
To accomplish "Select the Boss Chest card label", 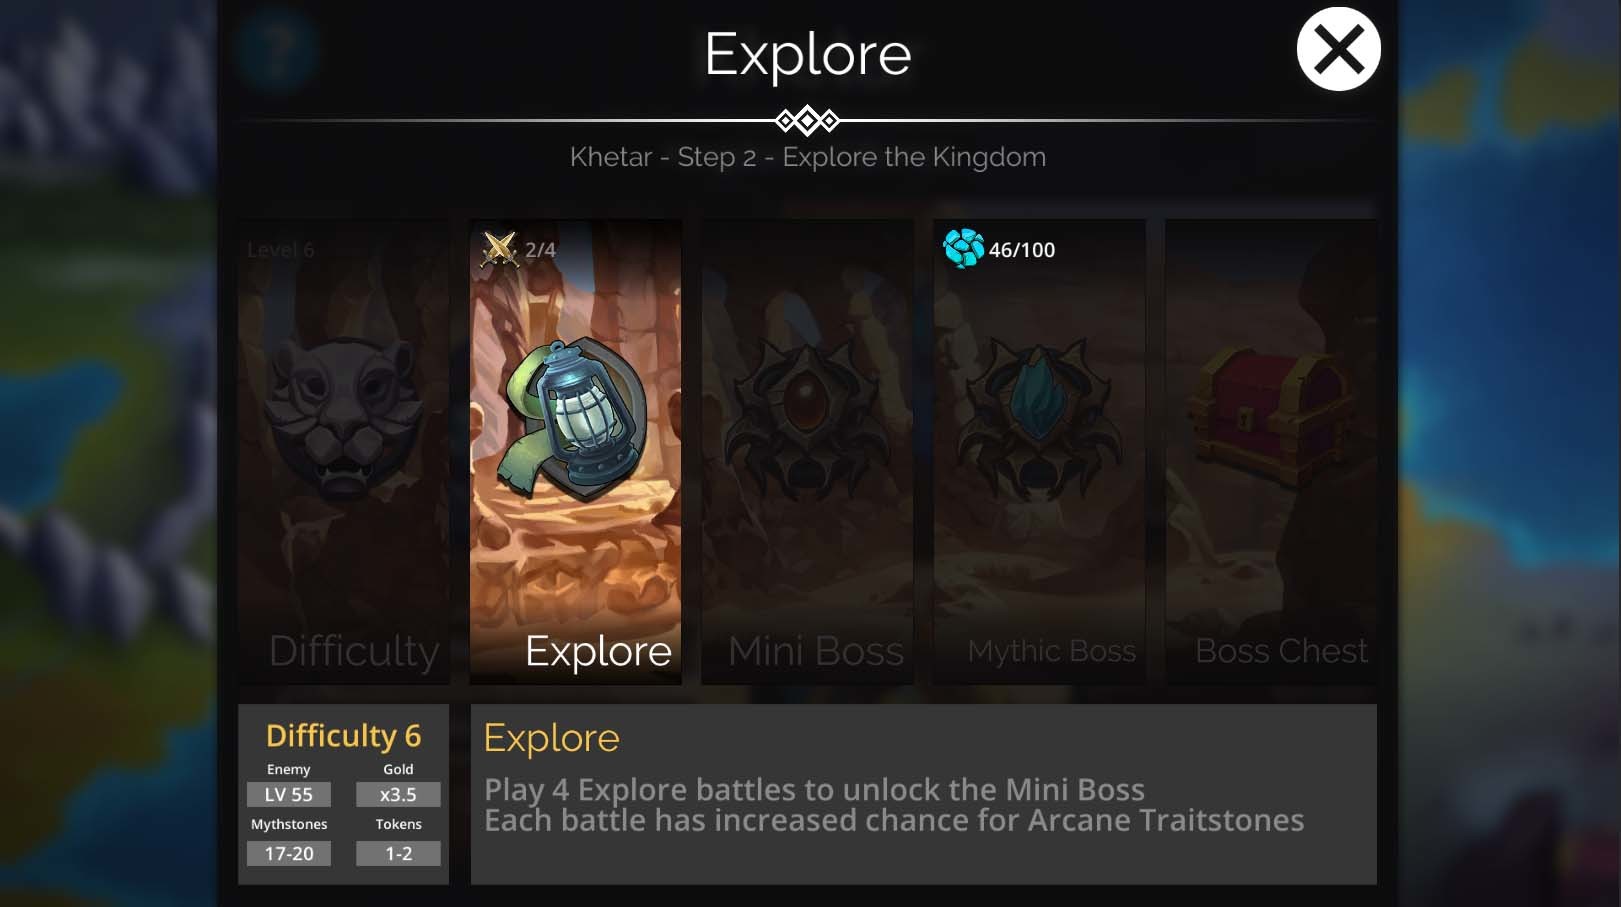I will (1281, 652).
